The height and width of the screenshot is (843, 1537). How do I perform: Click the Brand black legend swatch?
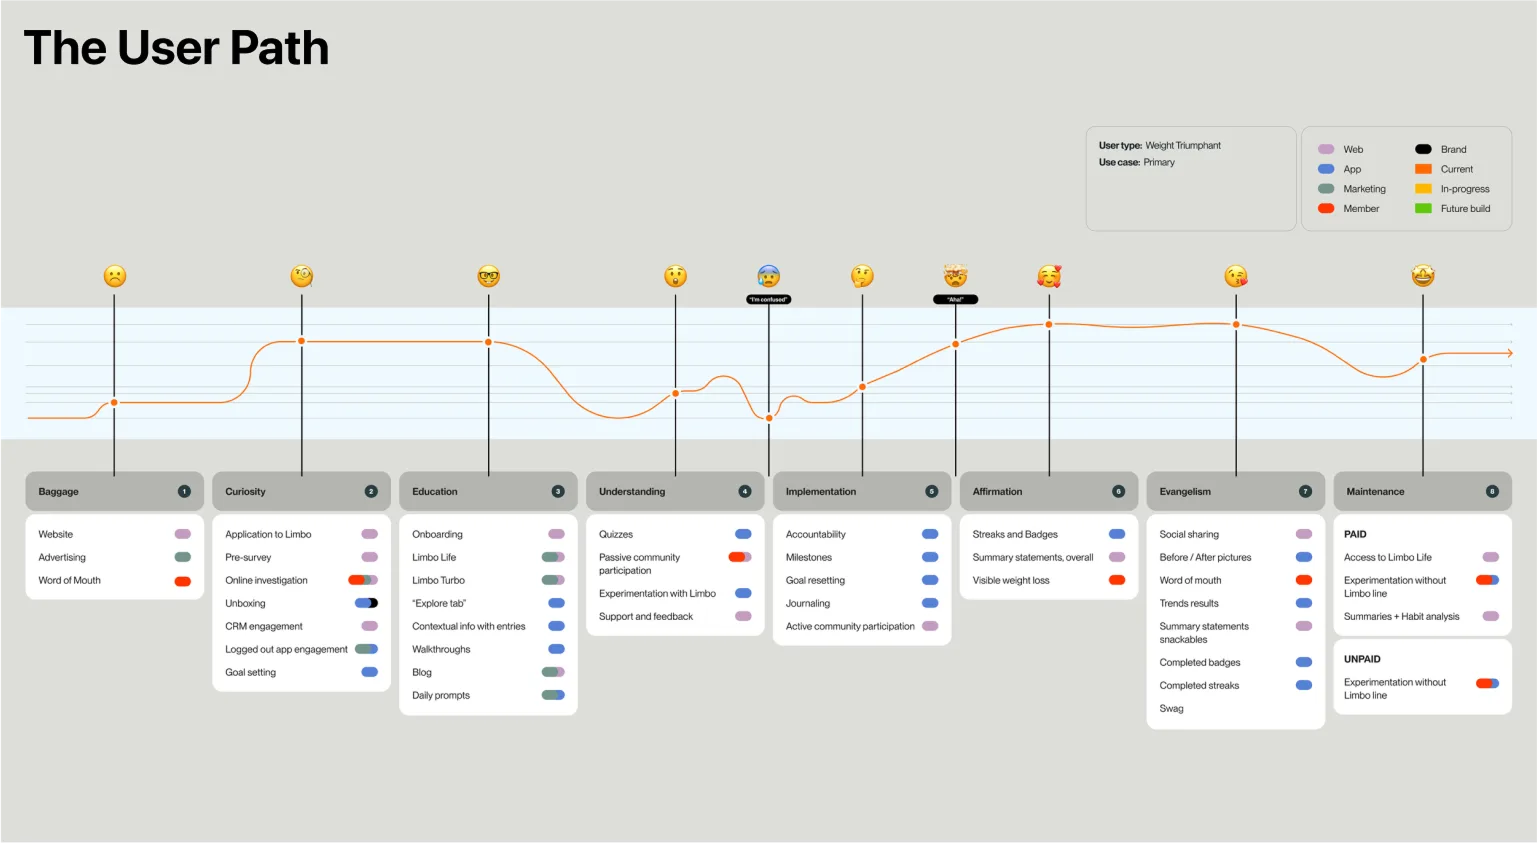click(x=1423, y=149)
